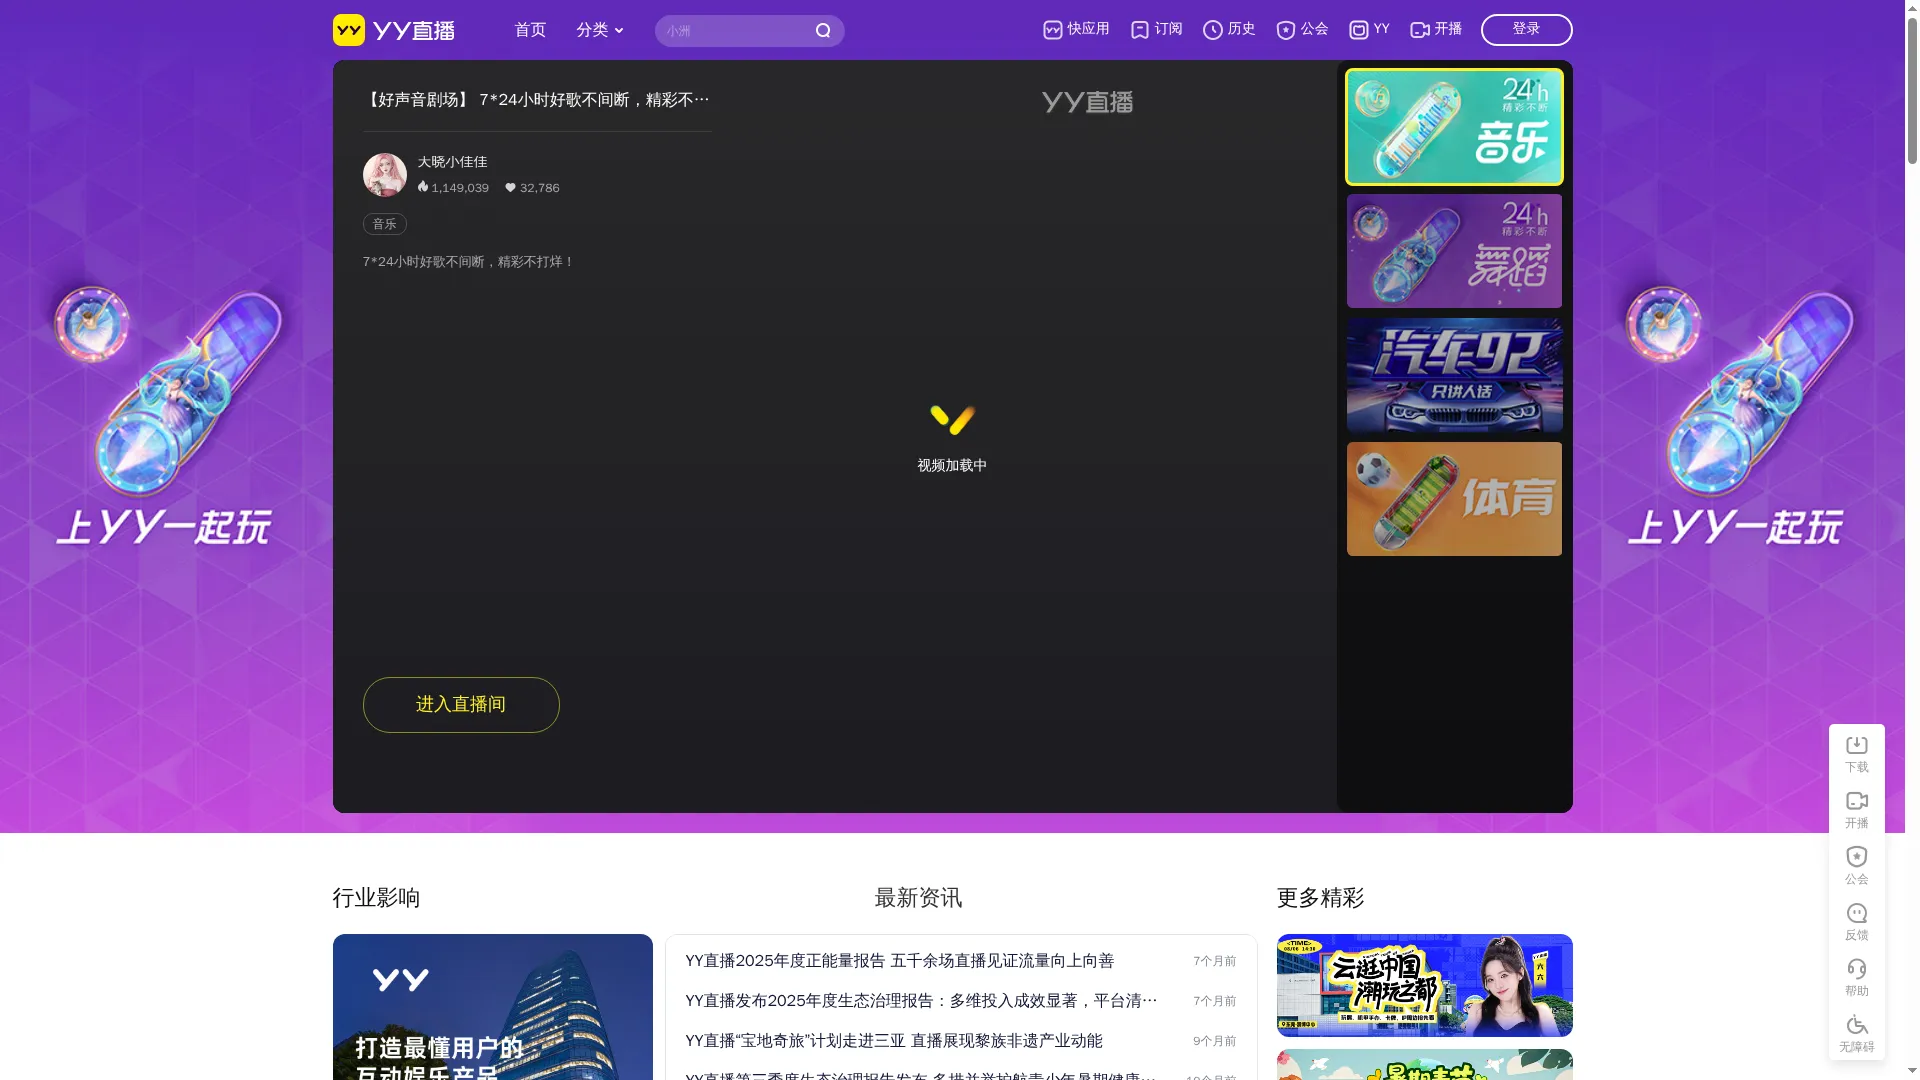Focus the search input field

(x=733, y=31)
